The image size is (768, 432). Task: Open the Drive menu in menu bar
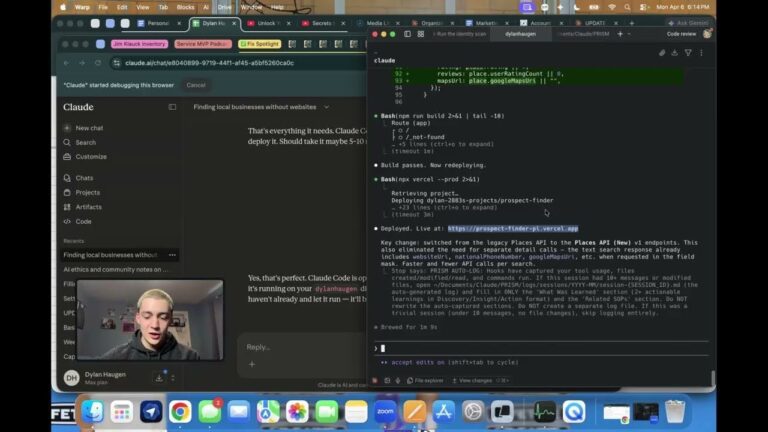[x=224, y=7]
